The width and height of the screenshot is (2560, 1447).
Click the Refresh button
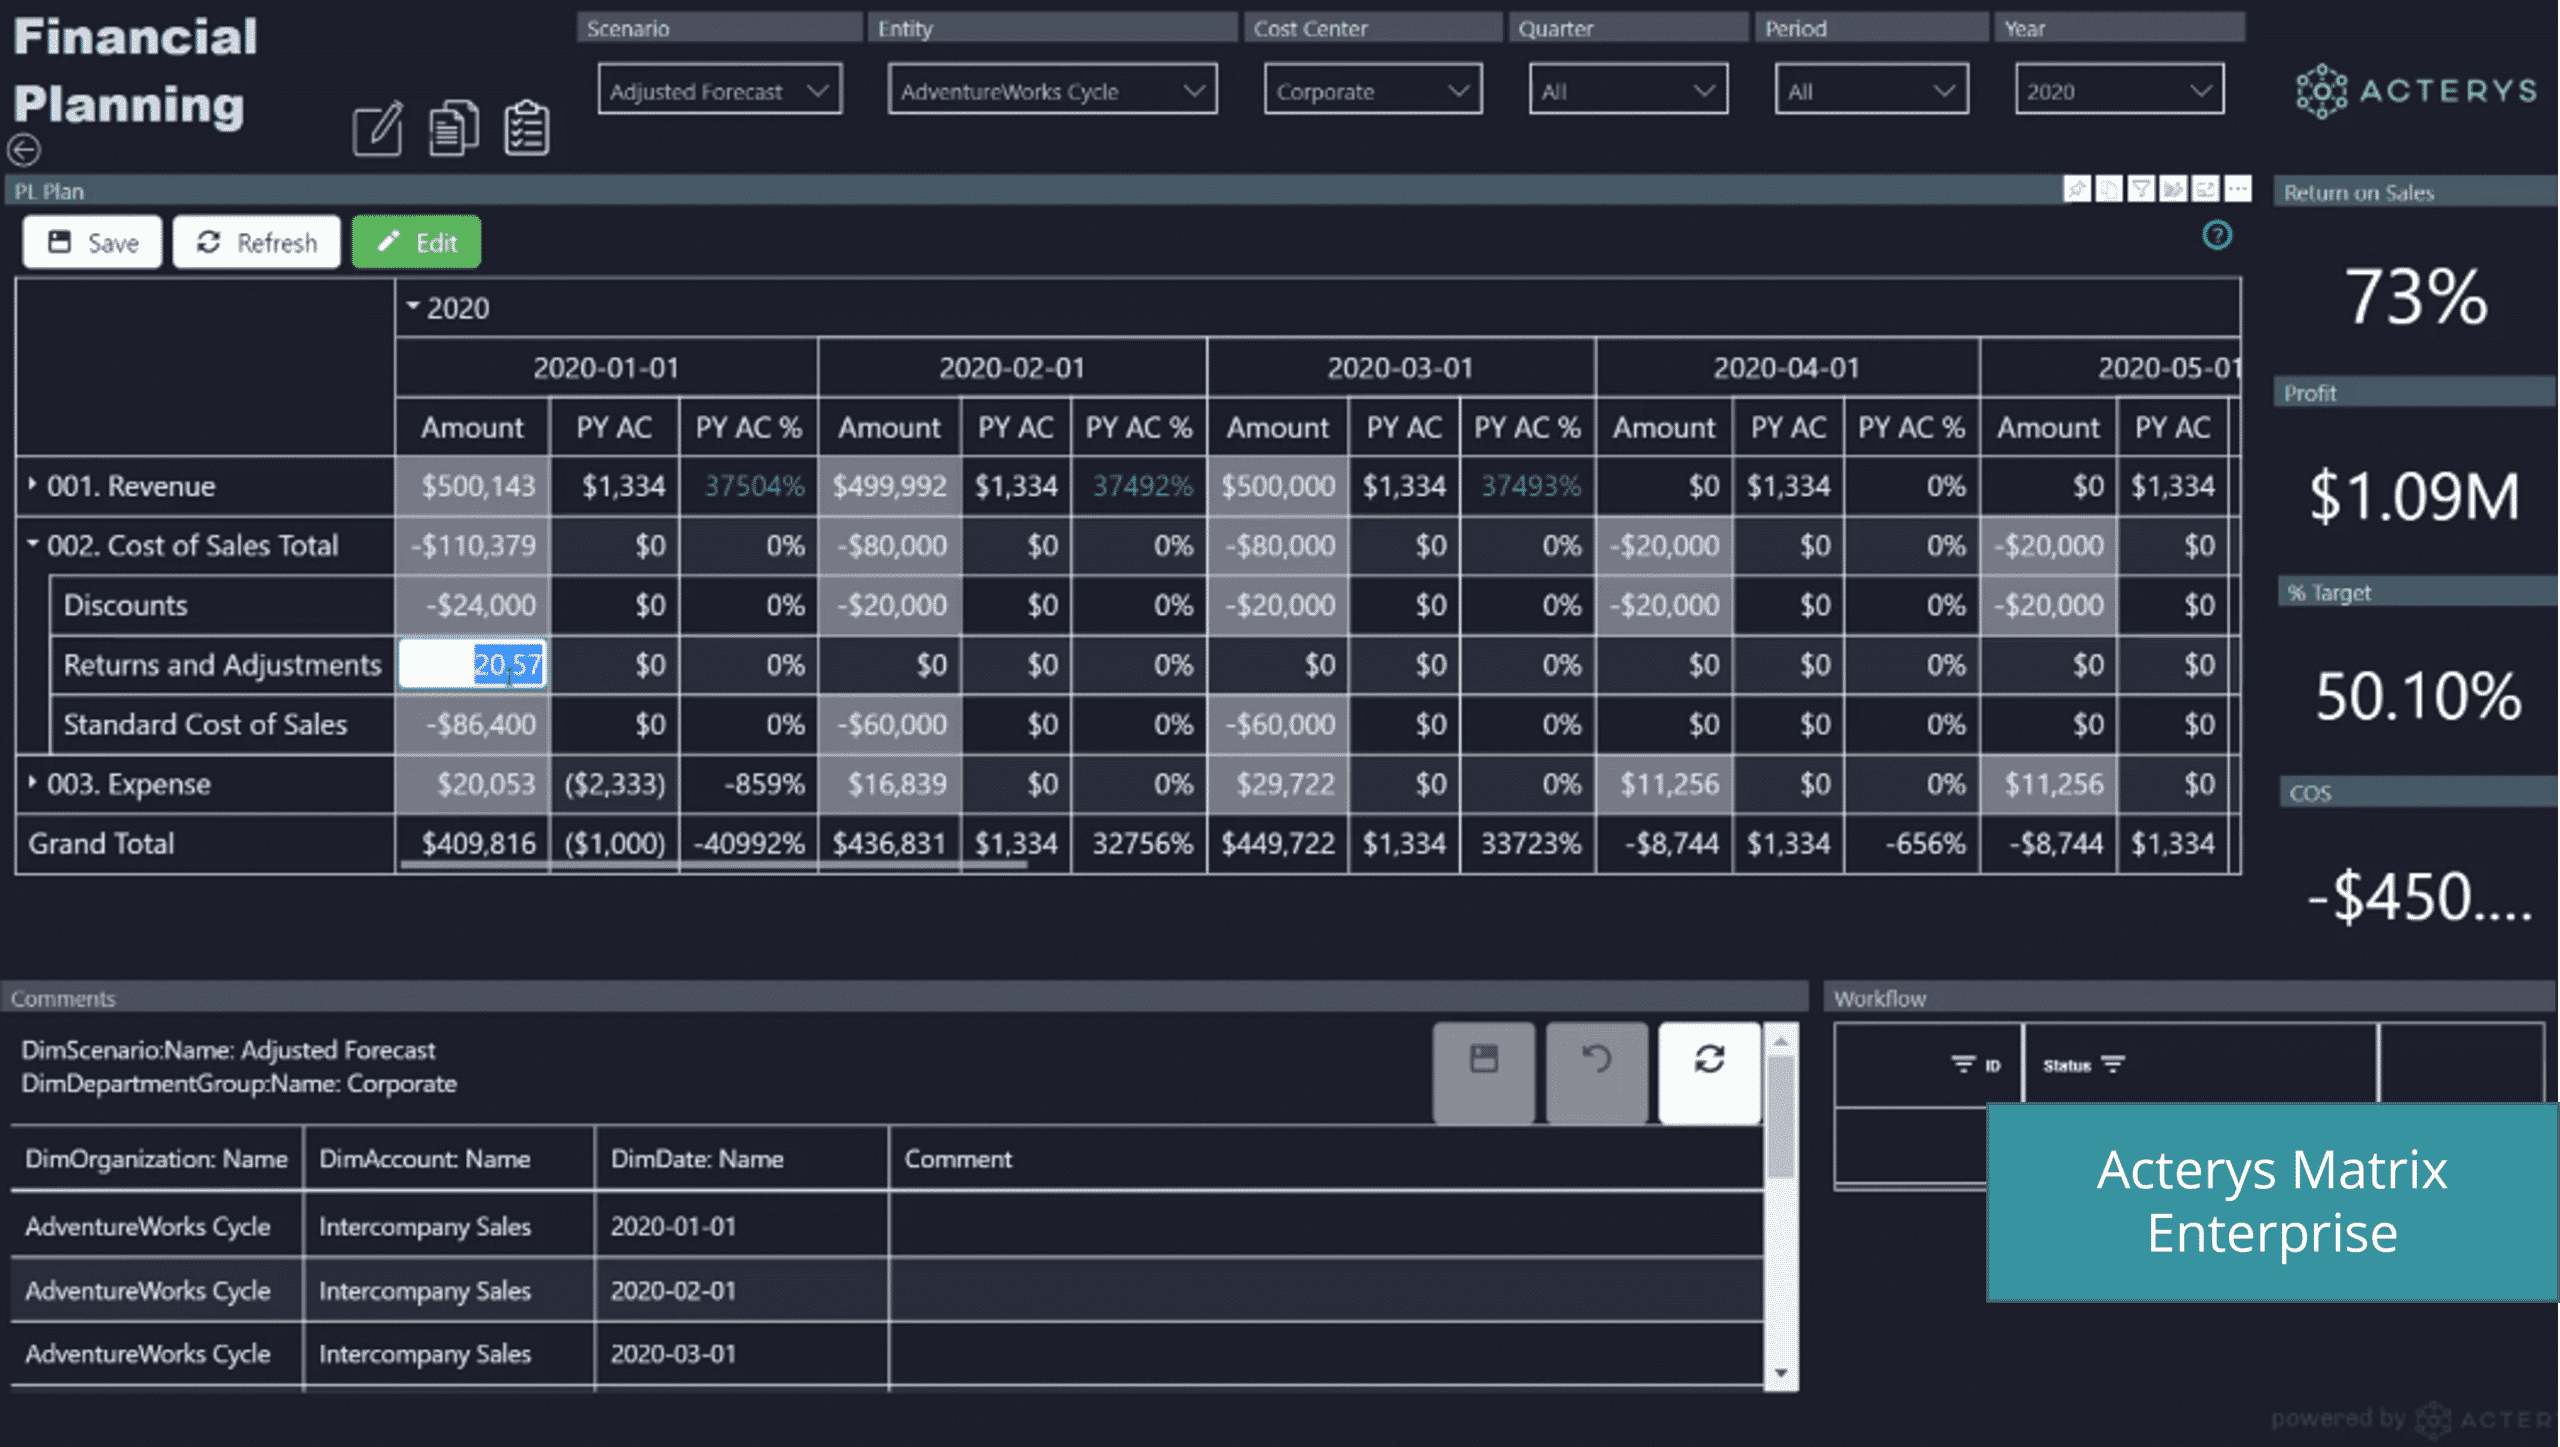257,242
